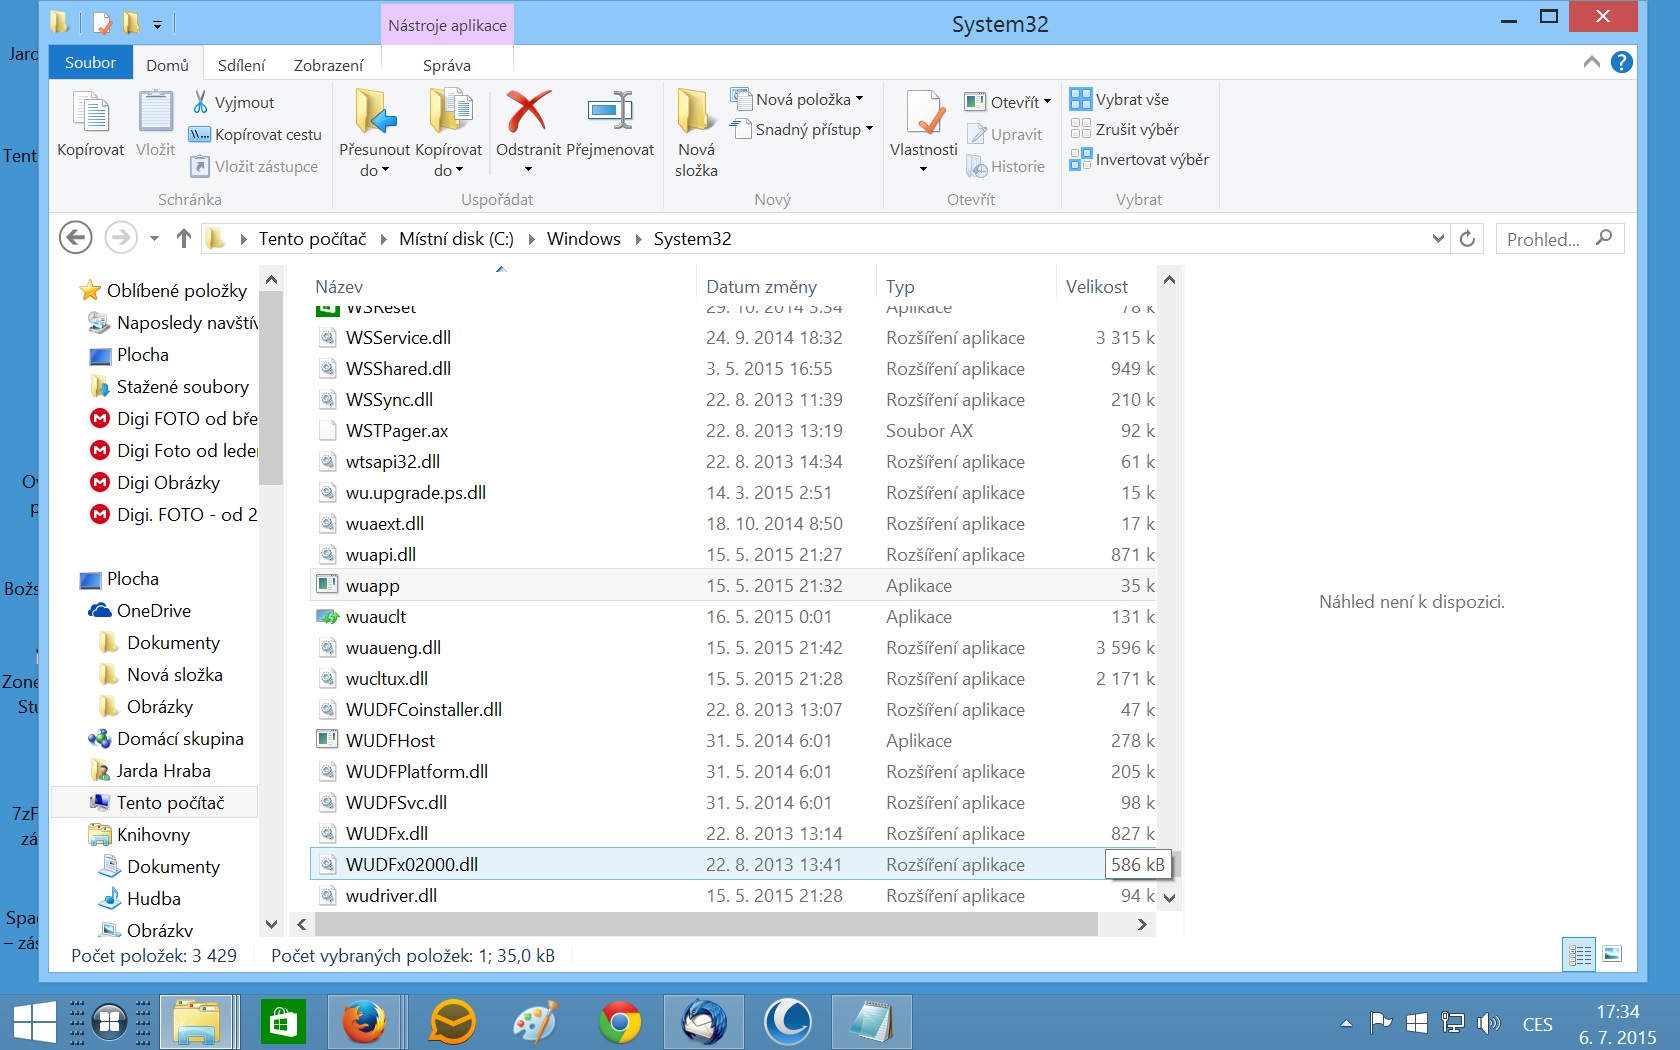This screenshot has height=1050, width=1680.
Task: Create a Nová složka via ribbon icon
Action: [x=696, y=132]
